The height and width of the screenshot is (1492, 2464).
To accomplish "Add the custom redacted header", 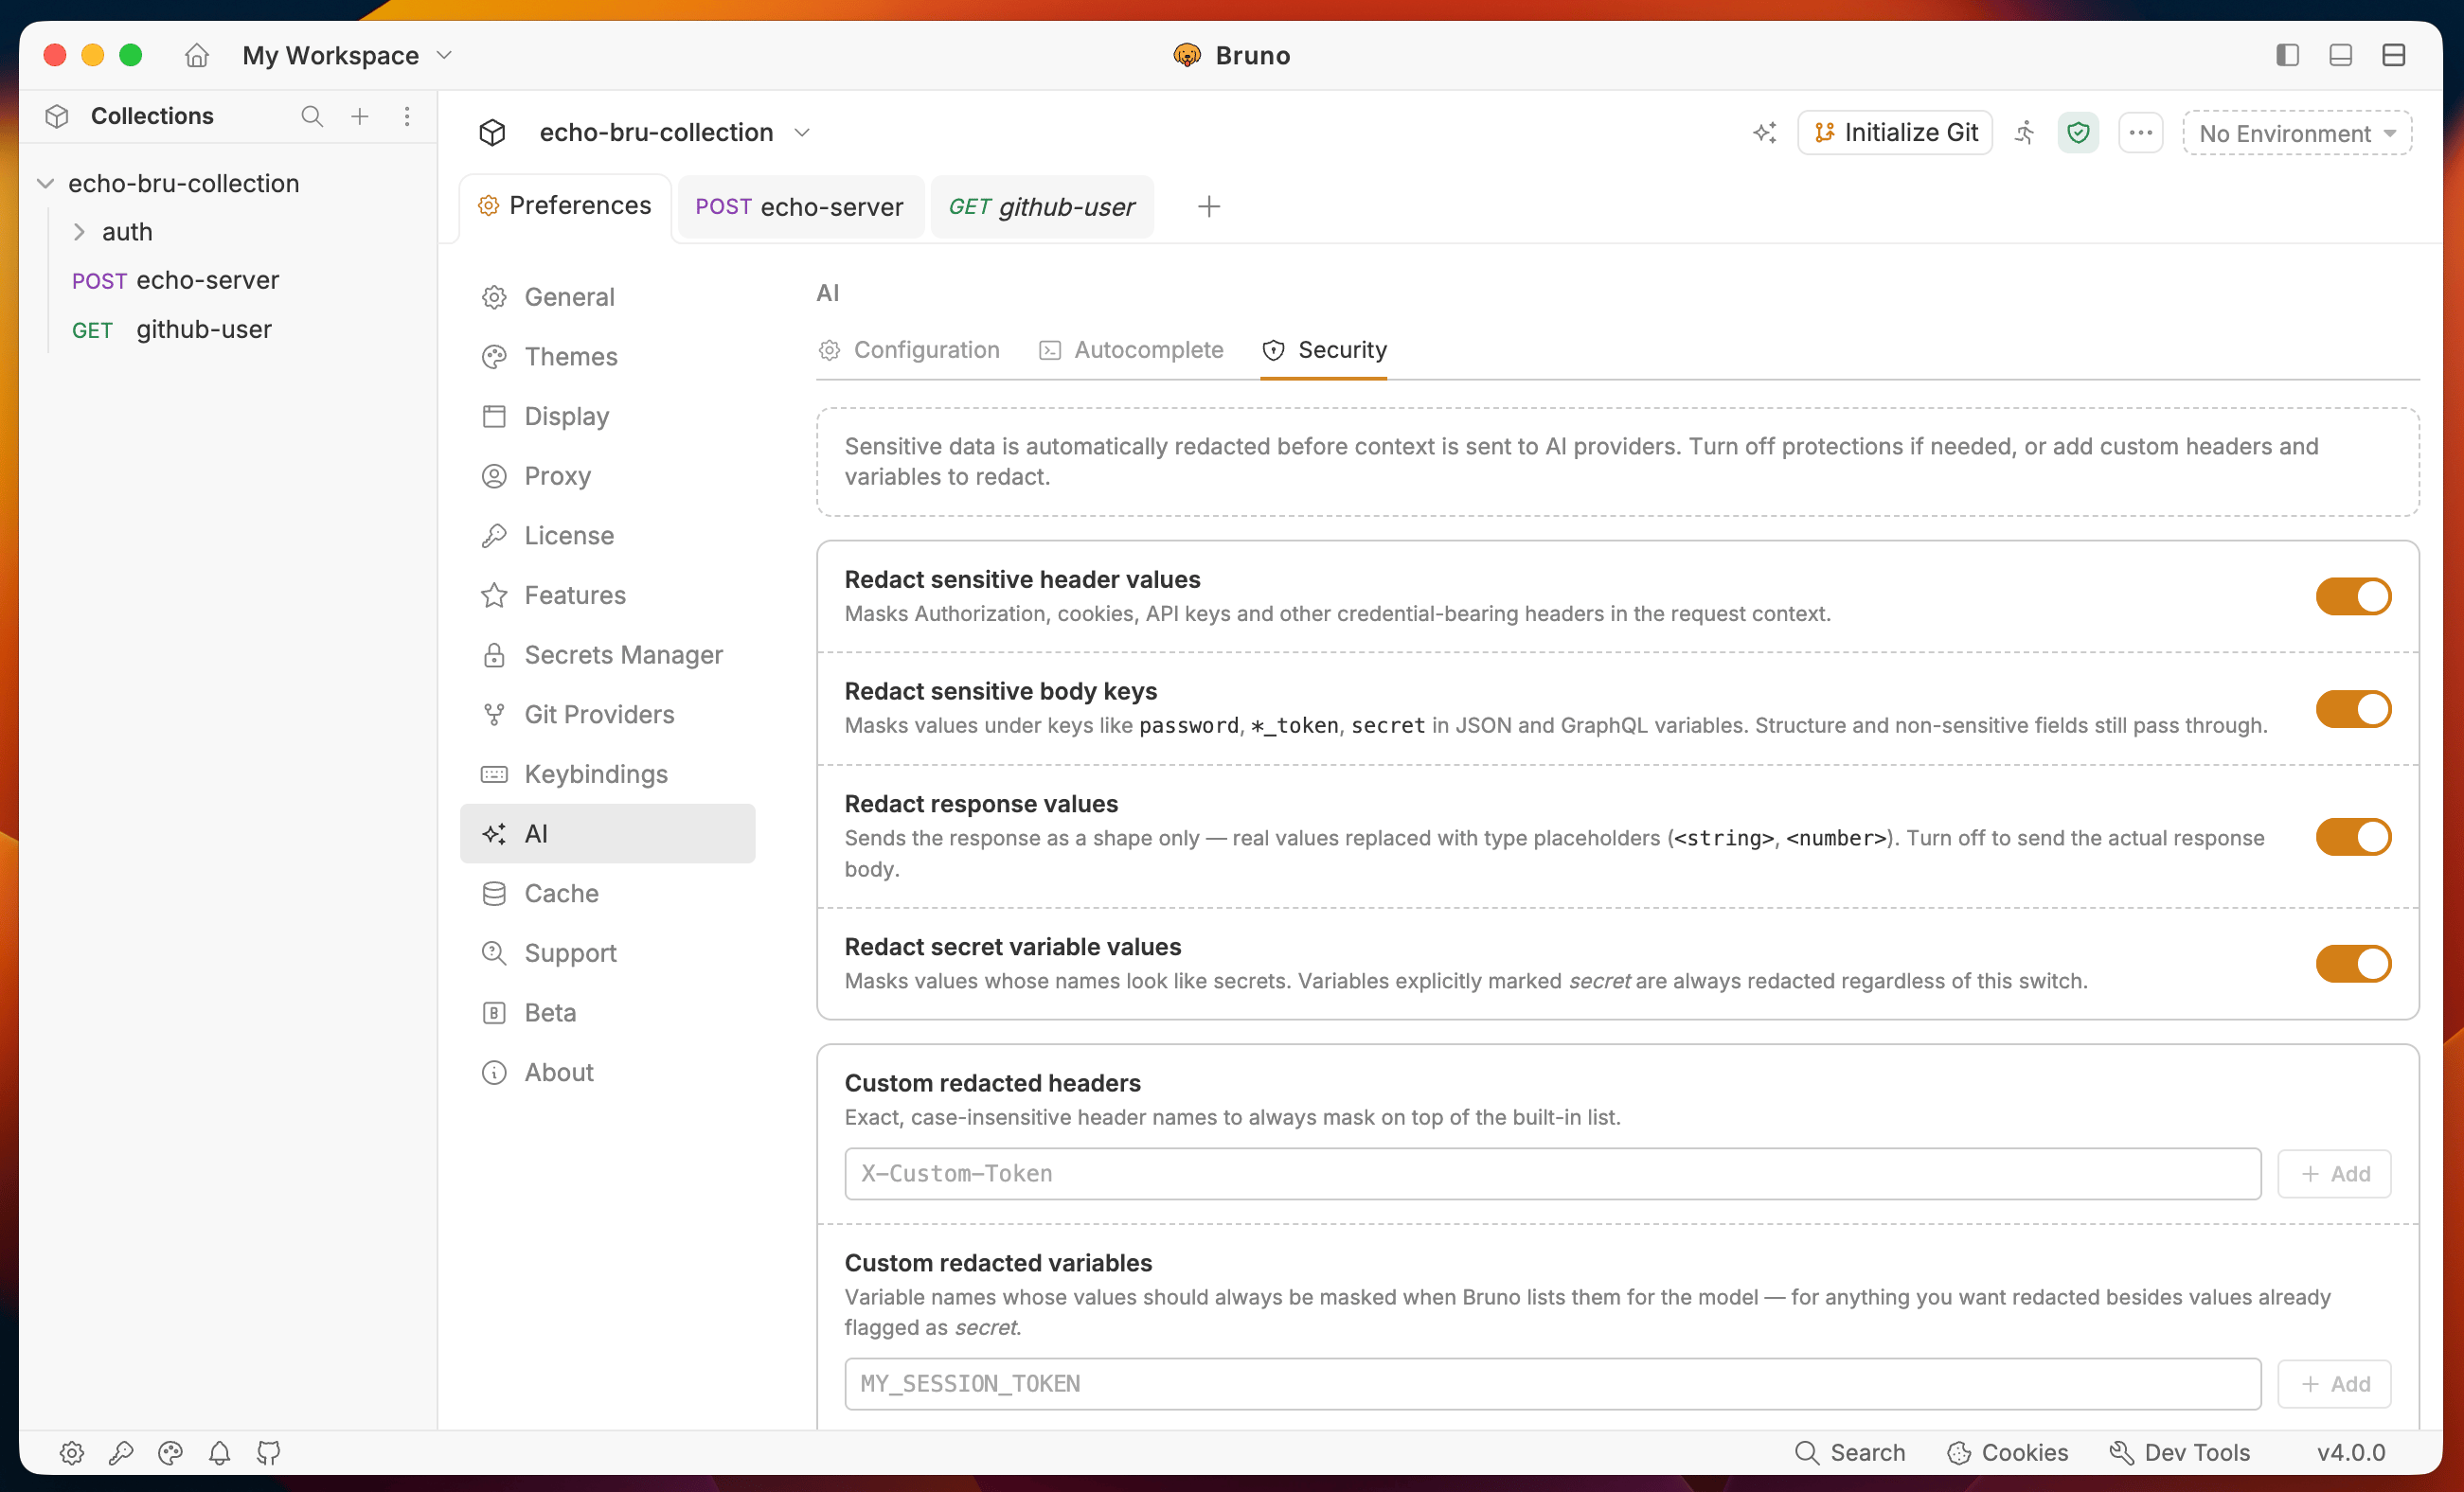I will tap(2334, 1173).
